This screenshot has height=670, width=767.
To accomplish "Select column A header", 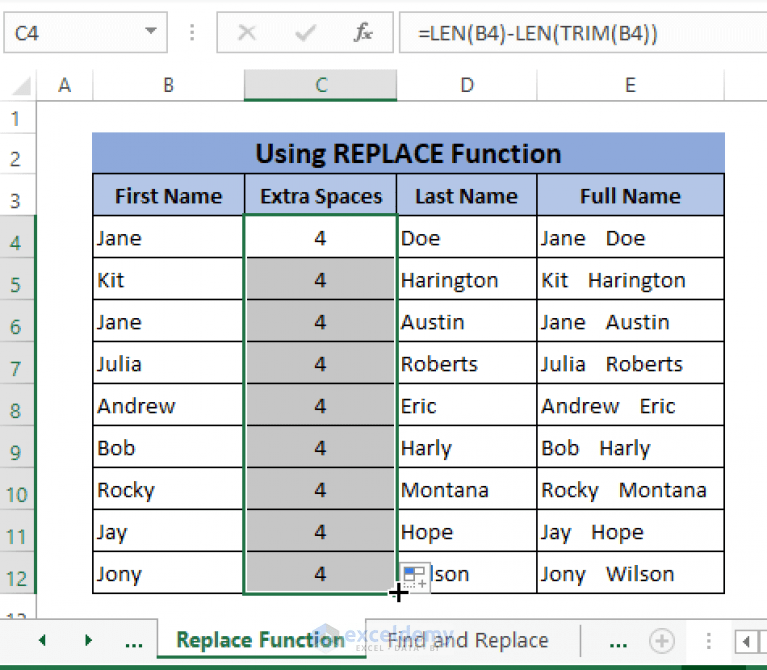I will (x=65, y=85).
